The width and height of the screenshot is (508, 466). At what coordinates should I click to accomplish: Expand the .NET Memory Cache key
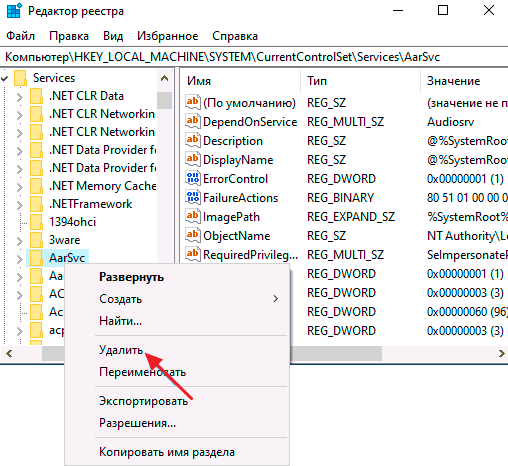coord(20,187)
